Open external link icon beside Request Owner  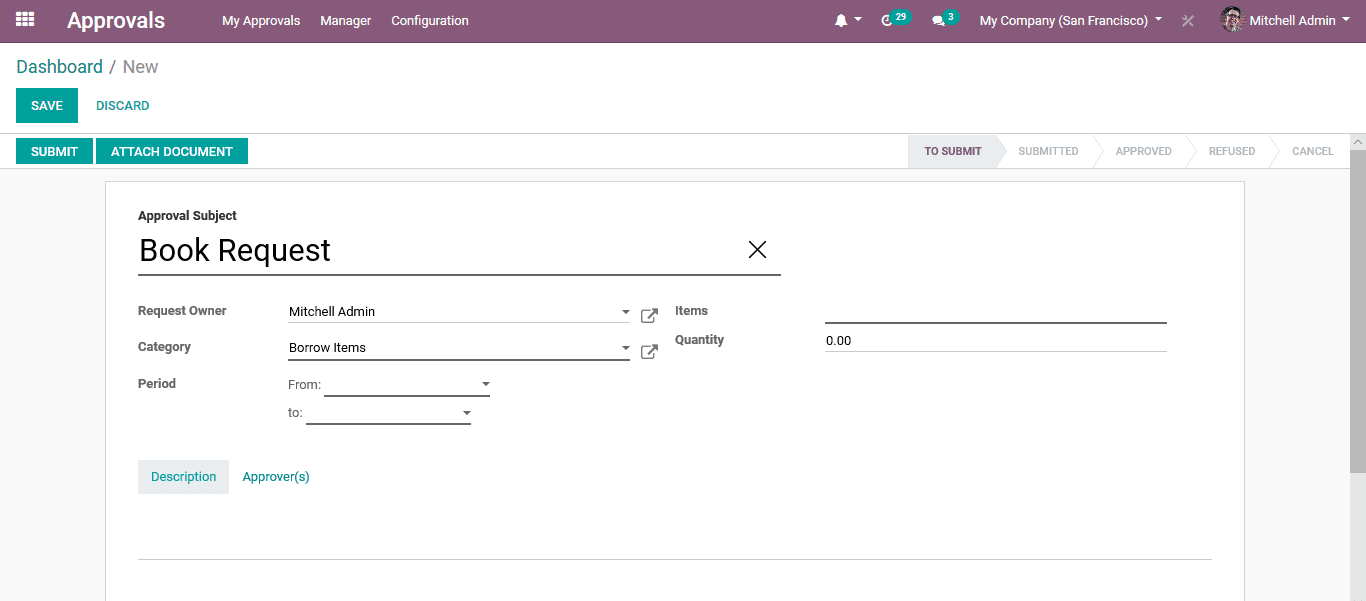pos(649,316)
